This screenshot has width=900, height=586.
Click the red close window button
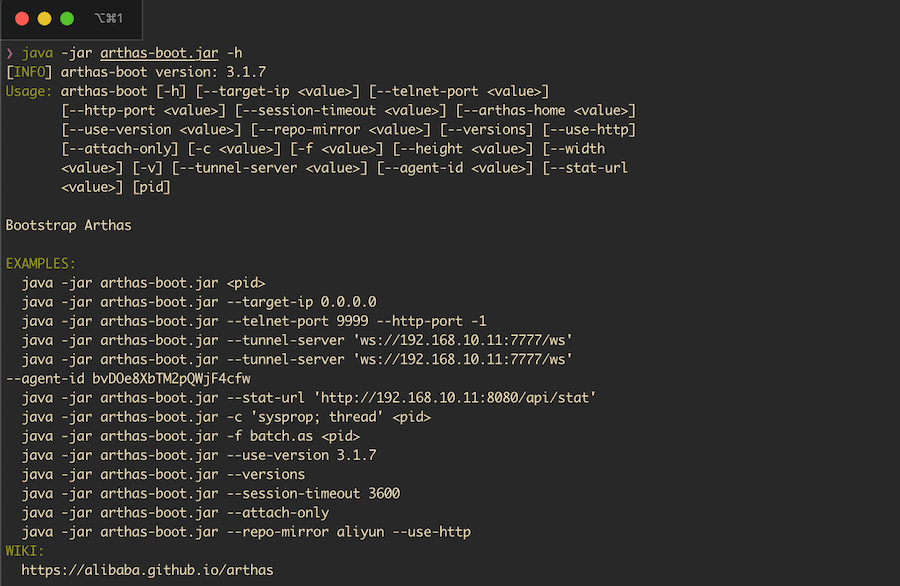[x=22, y=19]
